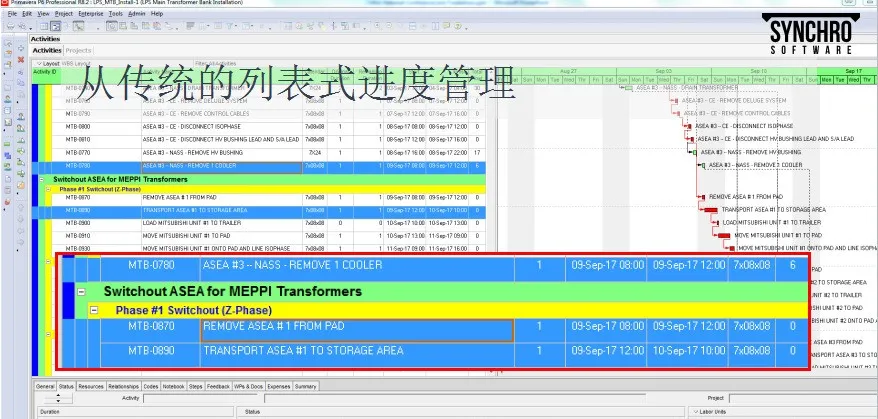Open the Tools menu

point(116,13)
